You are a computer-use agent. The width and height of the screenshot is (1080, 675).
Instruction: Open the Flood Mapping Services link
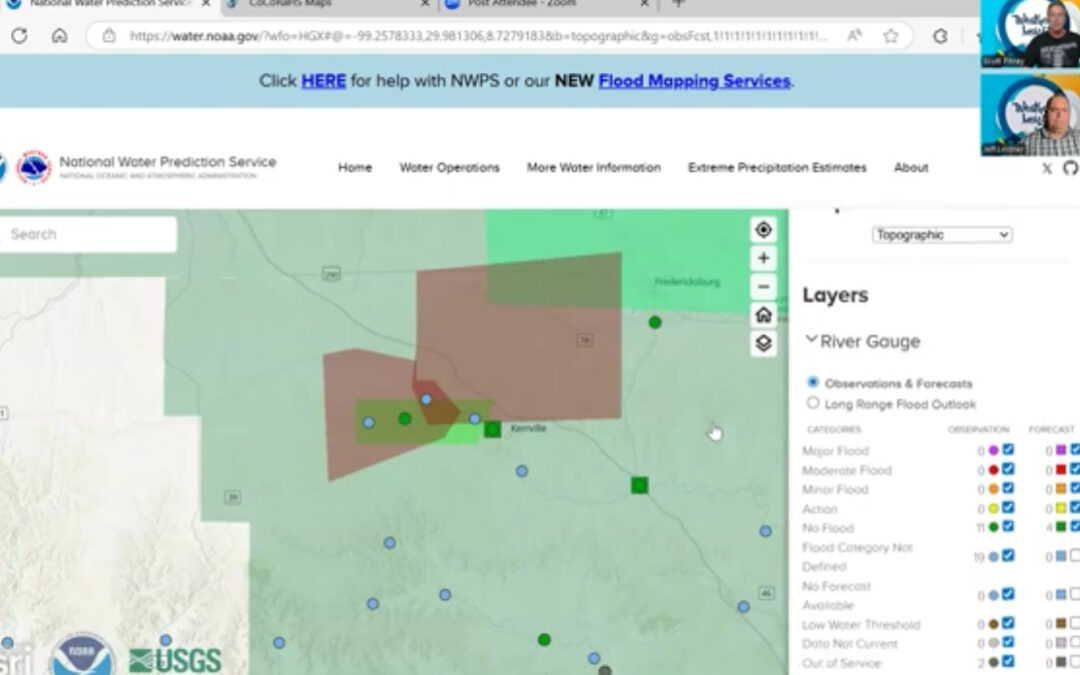[694, 81]
